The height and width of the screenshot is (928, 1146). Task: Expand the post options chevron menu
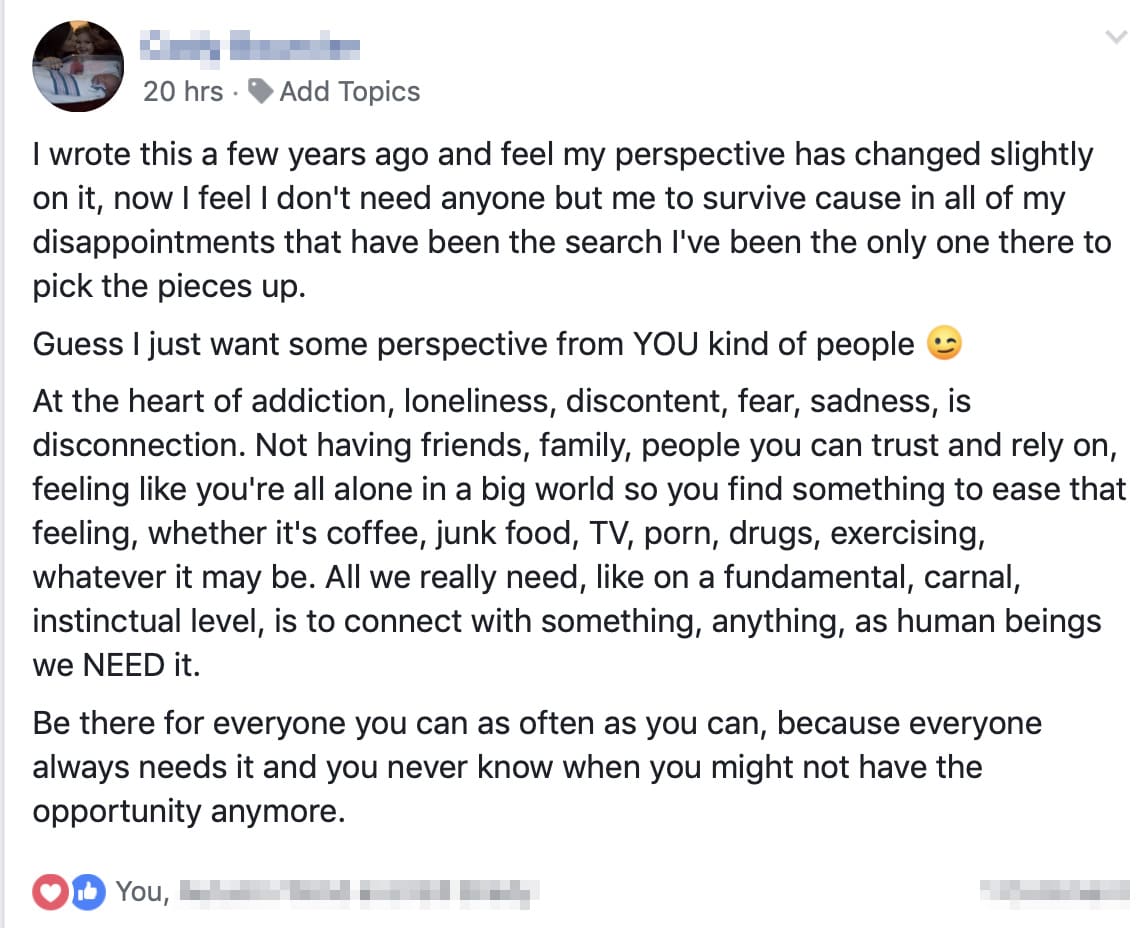click(1116, 37)
